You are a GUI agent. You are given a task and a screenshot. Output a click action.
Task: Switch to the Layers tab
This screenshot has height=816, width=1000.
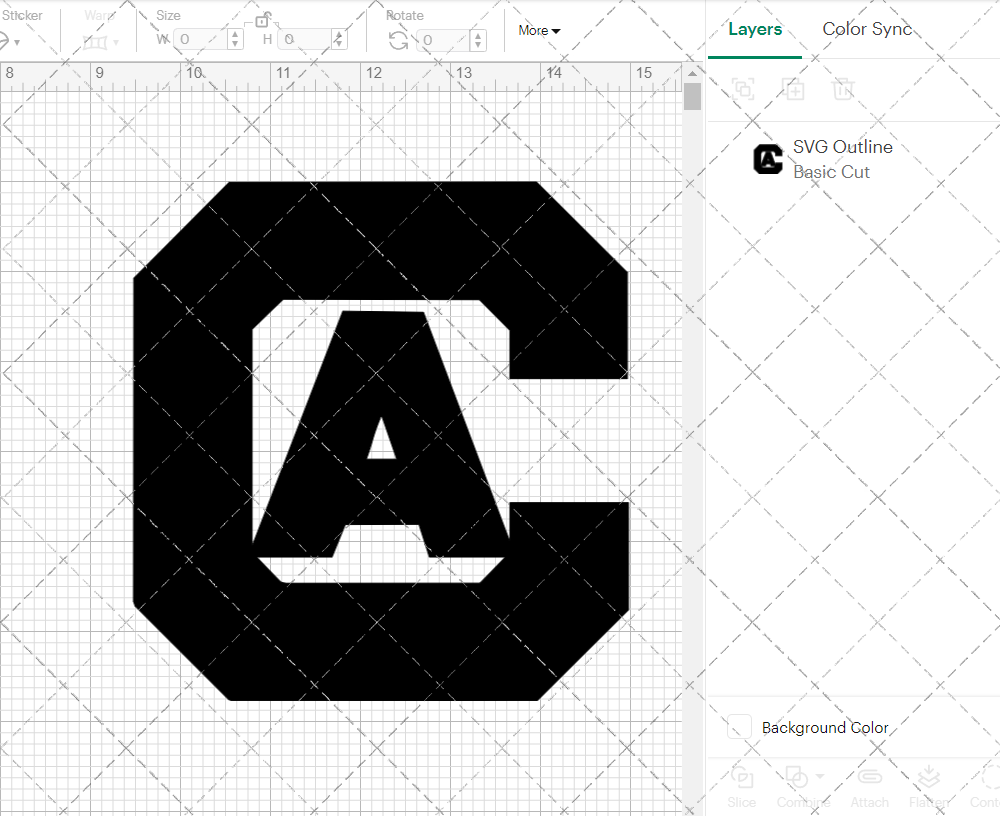(755, 29)
